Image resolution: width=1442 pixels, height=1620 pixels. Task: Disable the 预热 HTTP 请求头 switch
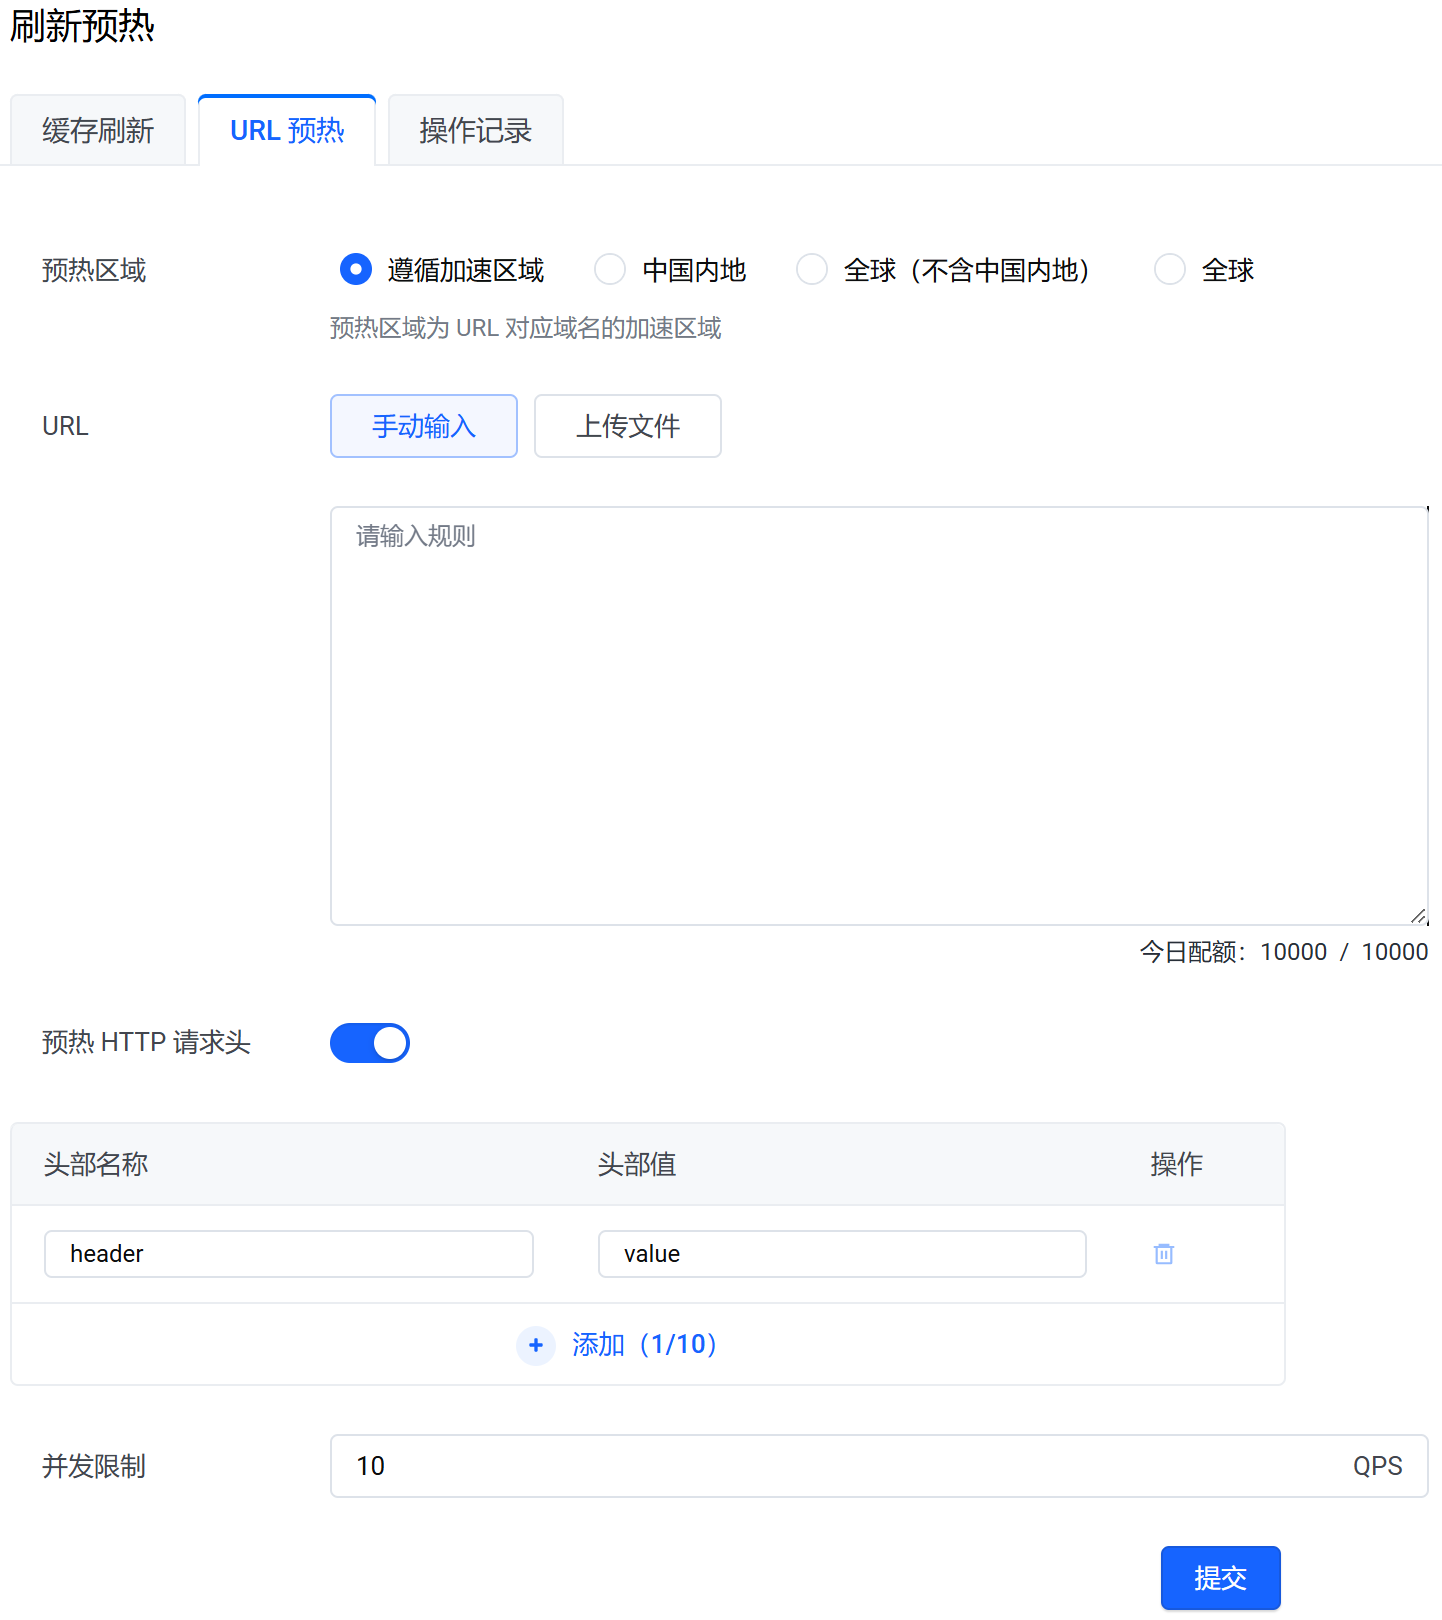coord(370,1043)
